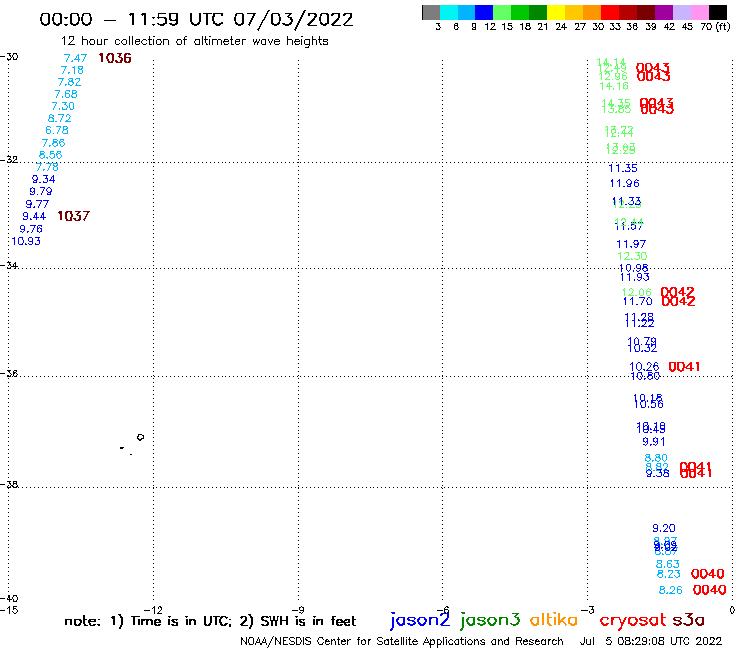740x650 pixels.
Task: Click the wave height 7.68
Action: 66,94
